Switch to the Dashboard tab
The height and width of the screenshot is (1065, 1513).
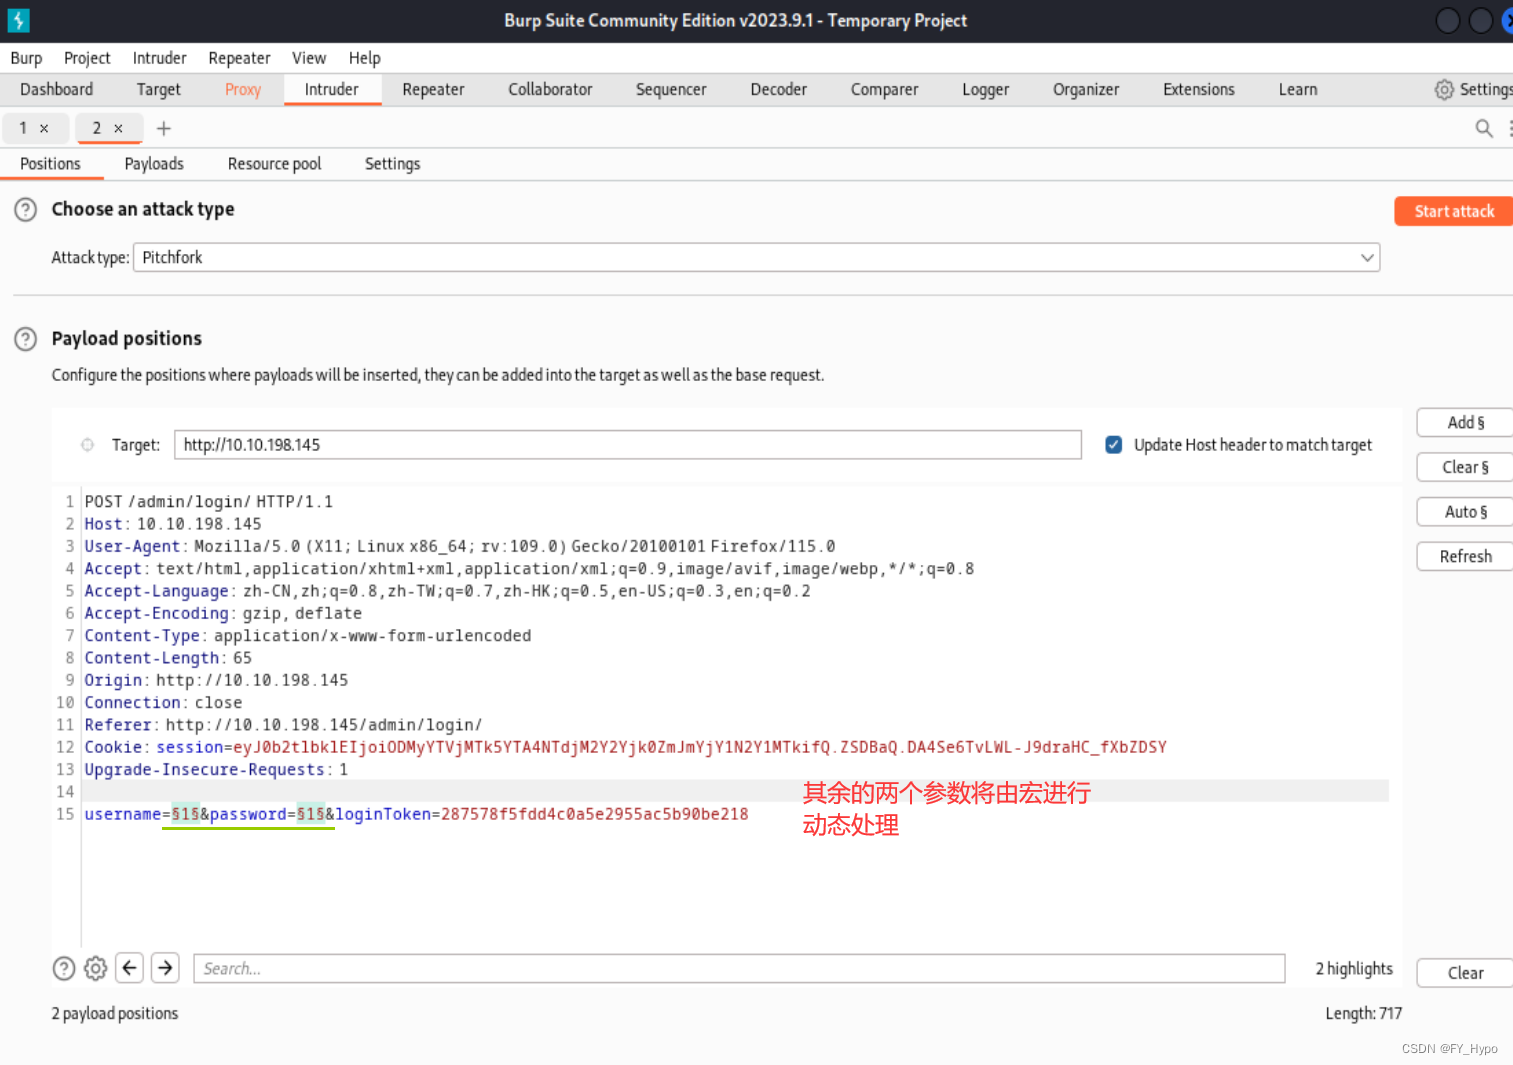tap(56, 89)
